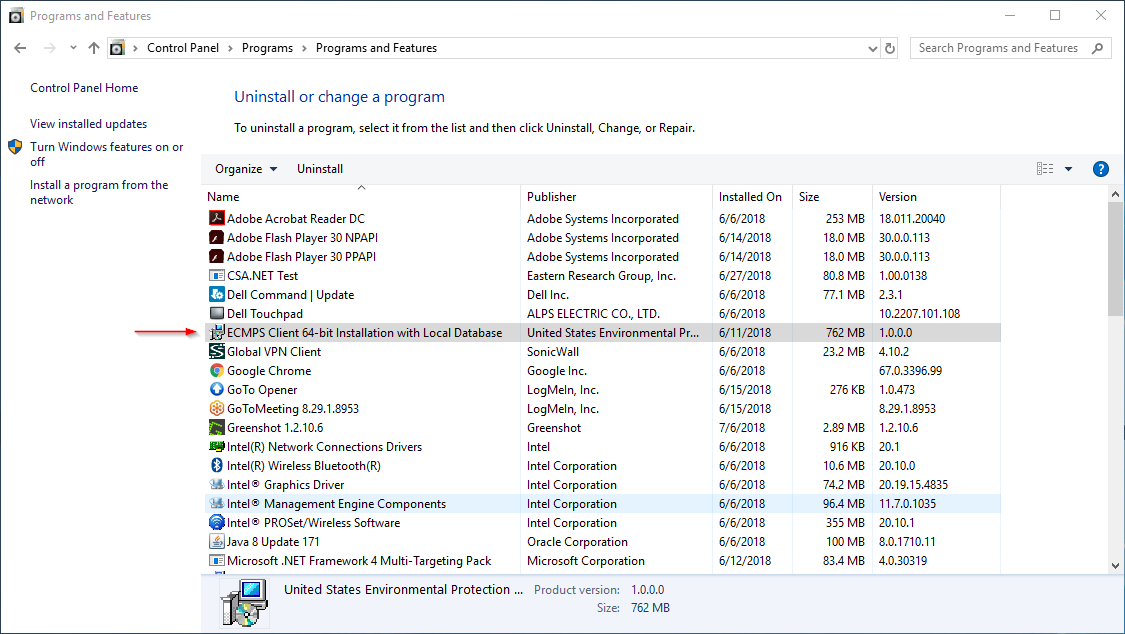Click the Microsoft .NET Framework 4 icon

(217, 560)
